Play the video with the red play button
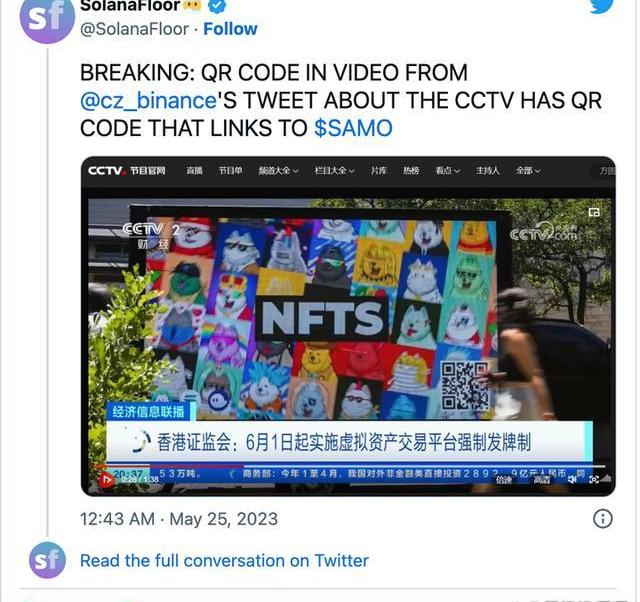This screenshot has width=640, height=602. pos(107,480)
